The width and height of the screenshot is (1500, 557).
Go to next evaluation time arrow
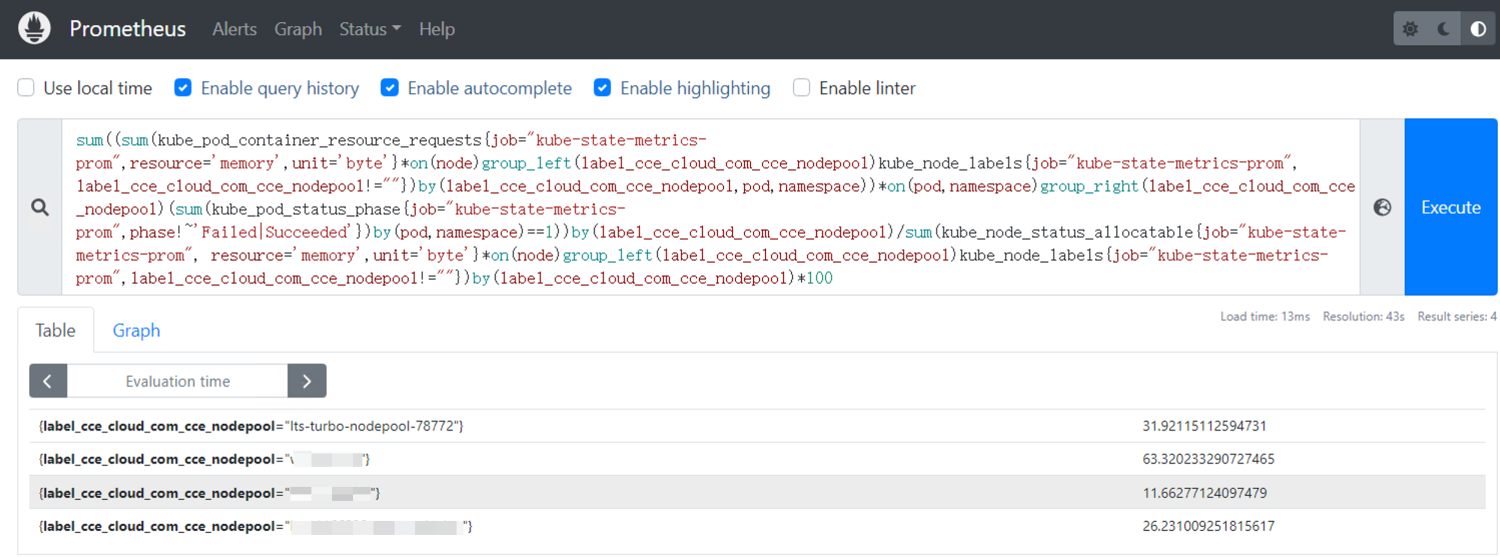point(307,381)
